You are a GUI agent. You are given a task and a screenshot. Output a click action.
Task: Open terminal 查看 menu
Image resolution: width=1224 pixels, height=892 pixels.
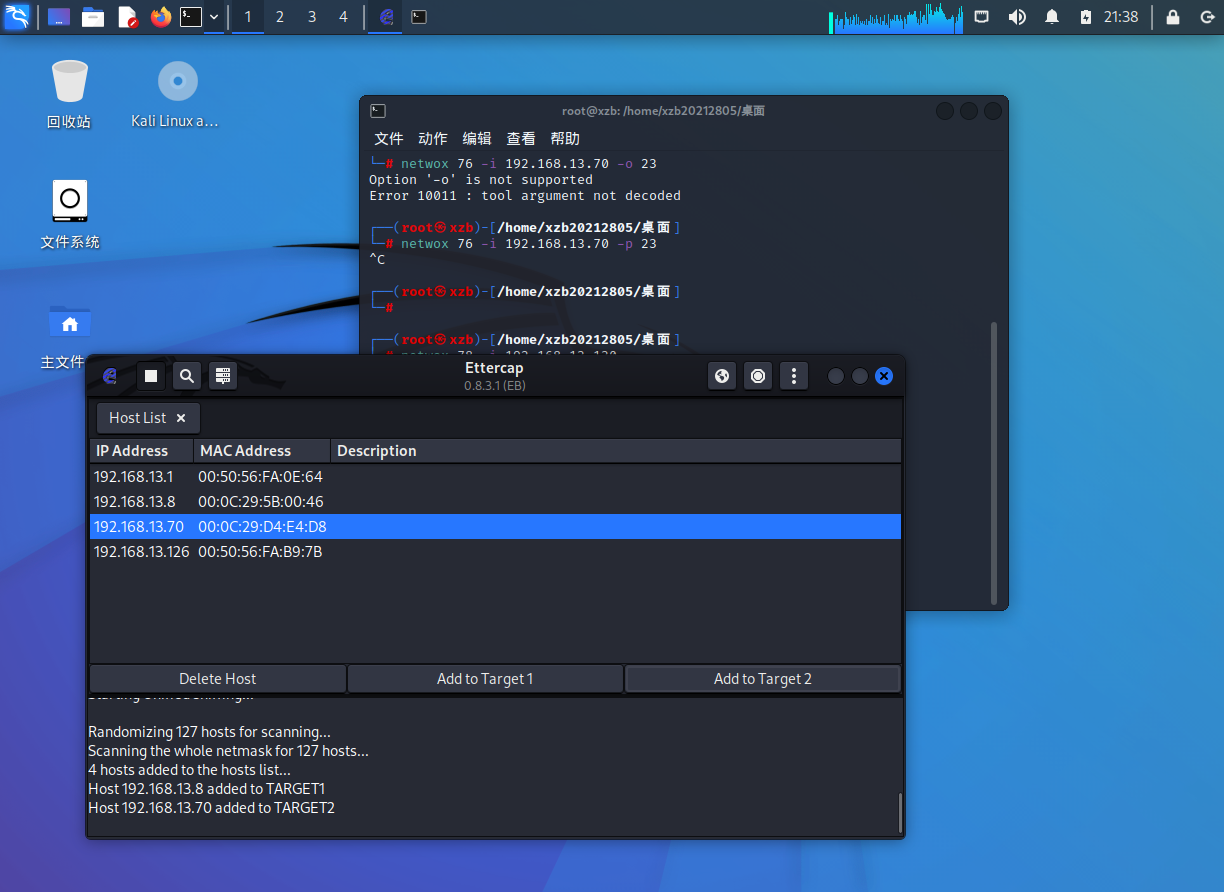(x=521, y=139)
